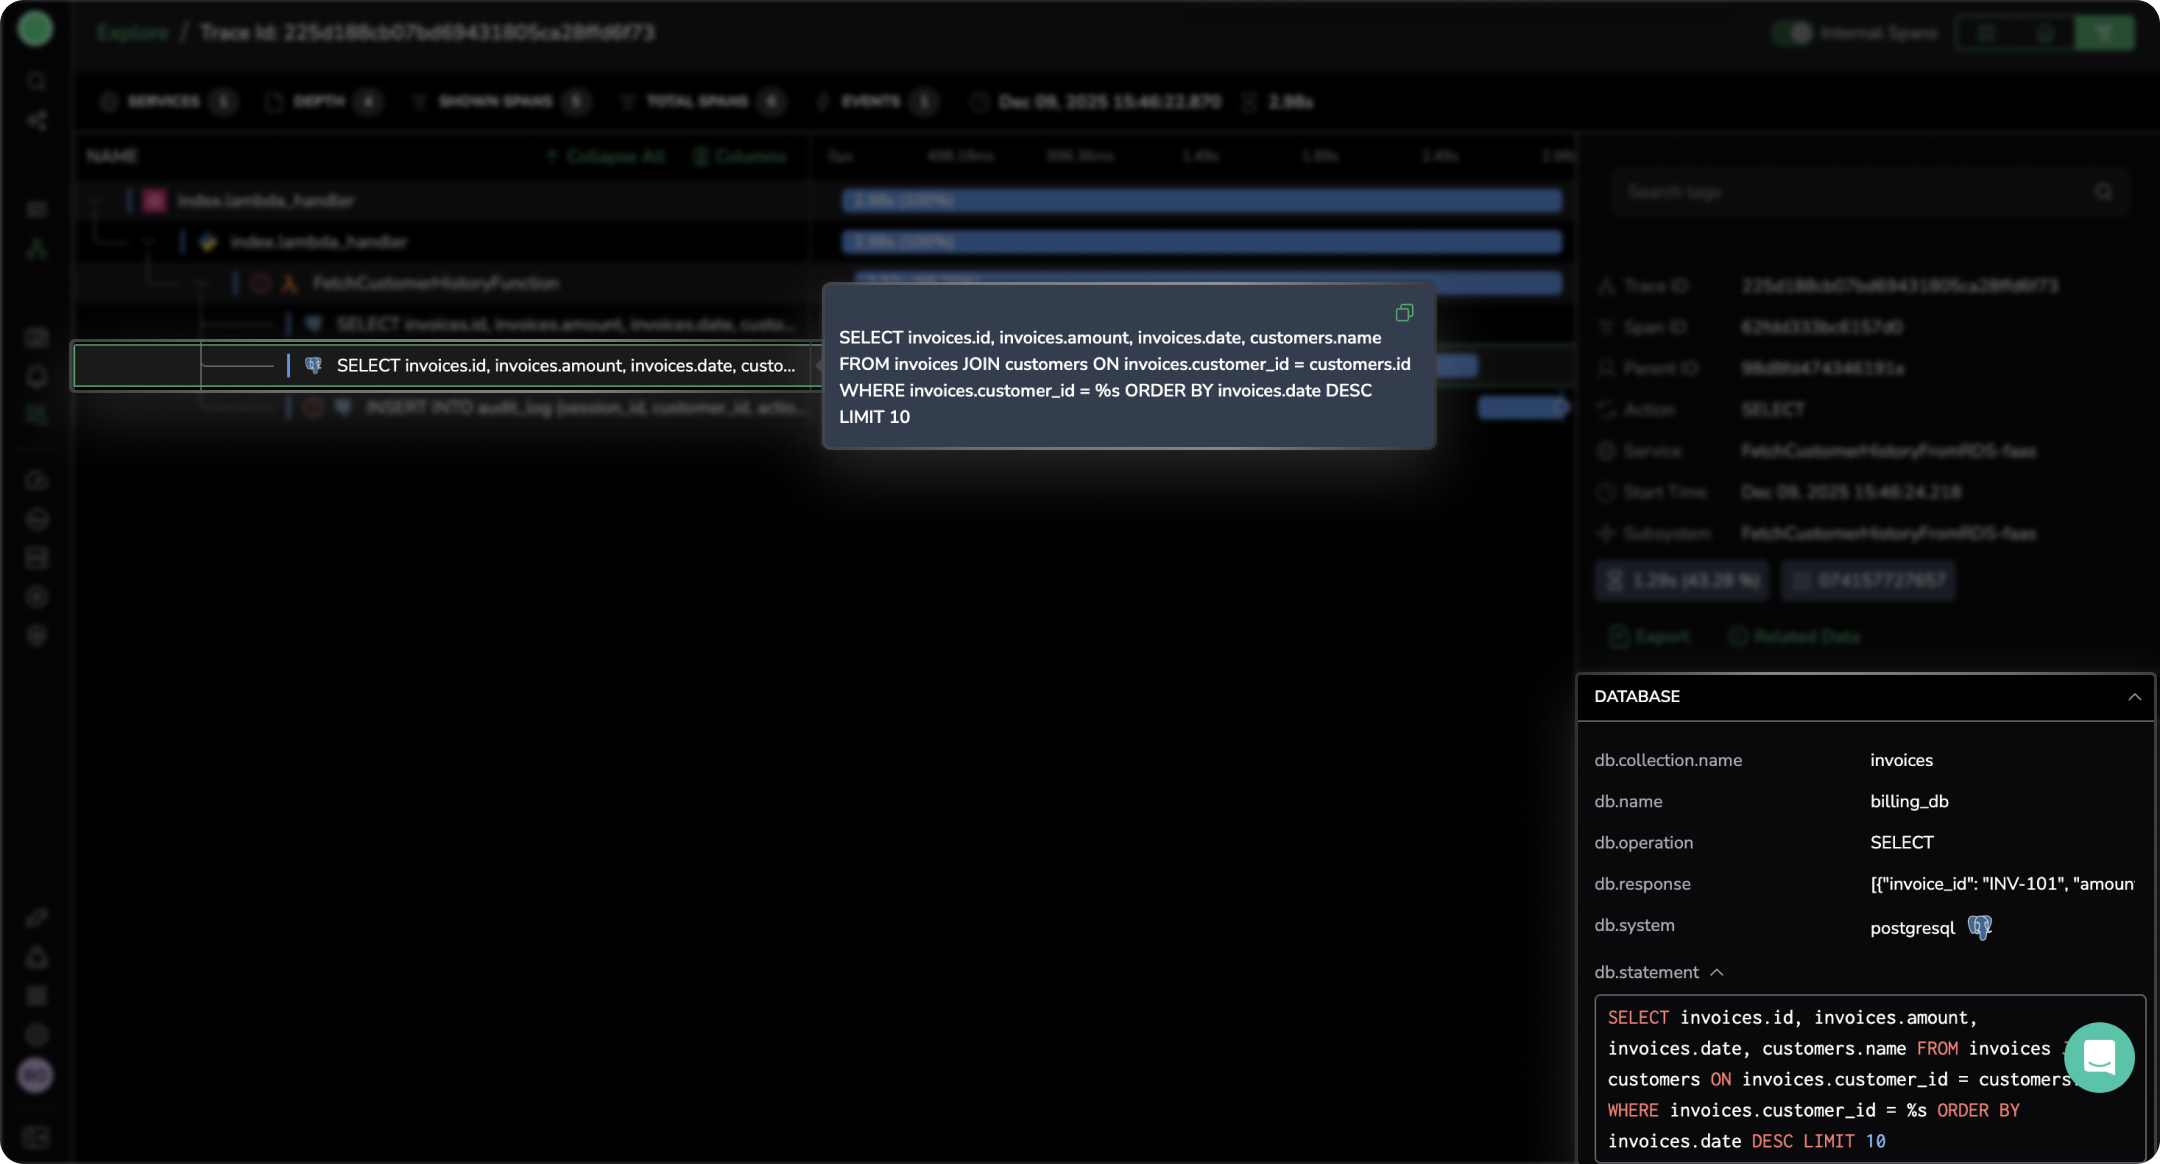Click the blue duration bar of the root span

coord(1200,201)
